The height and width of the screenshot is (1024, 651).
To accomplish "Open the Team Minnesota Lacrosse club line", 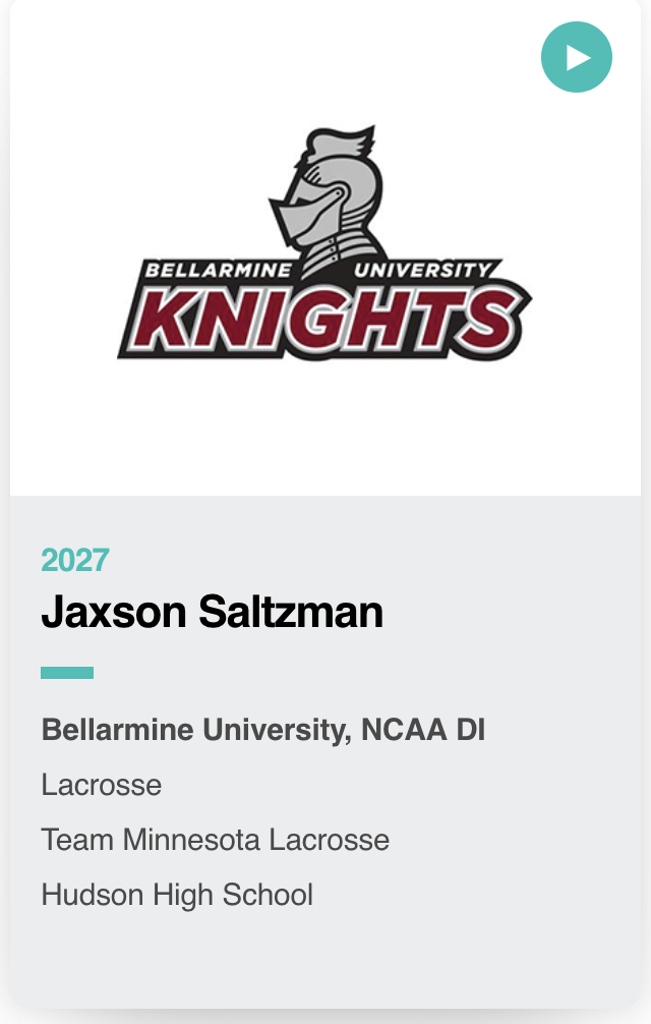I will (x=215, y=839).
